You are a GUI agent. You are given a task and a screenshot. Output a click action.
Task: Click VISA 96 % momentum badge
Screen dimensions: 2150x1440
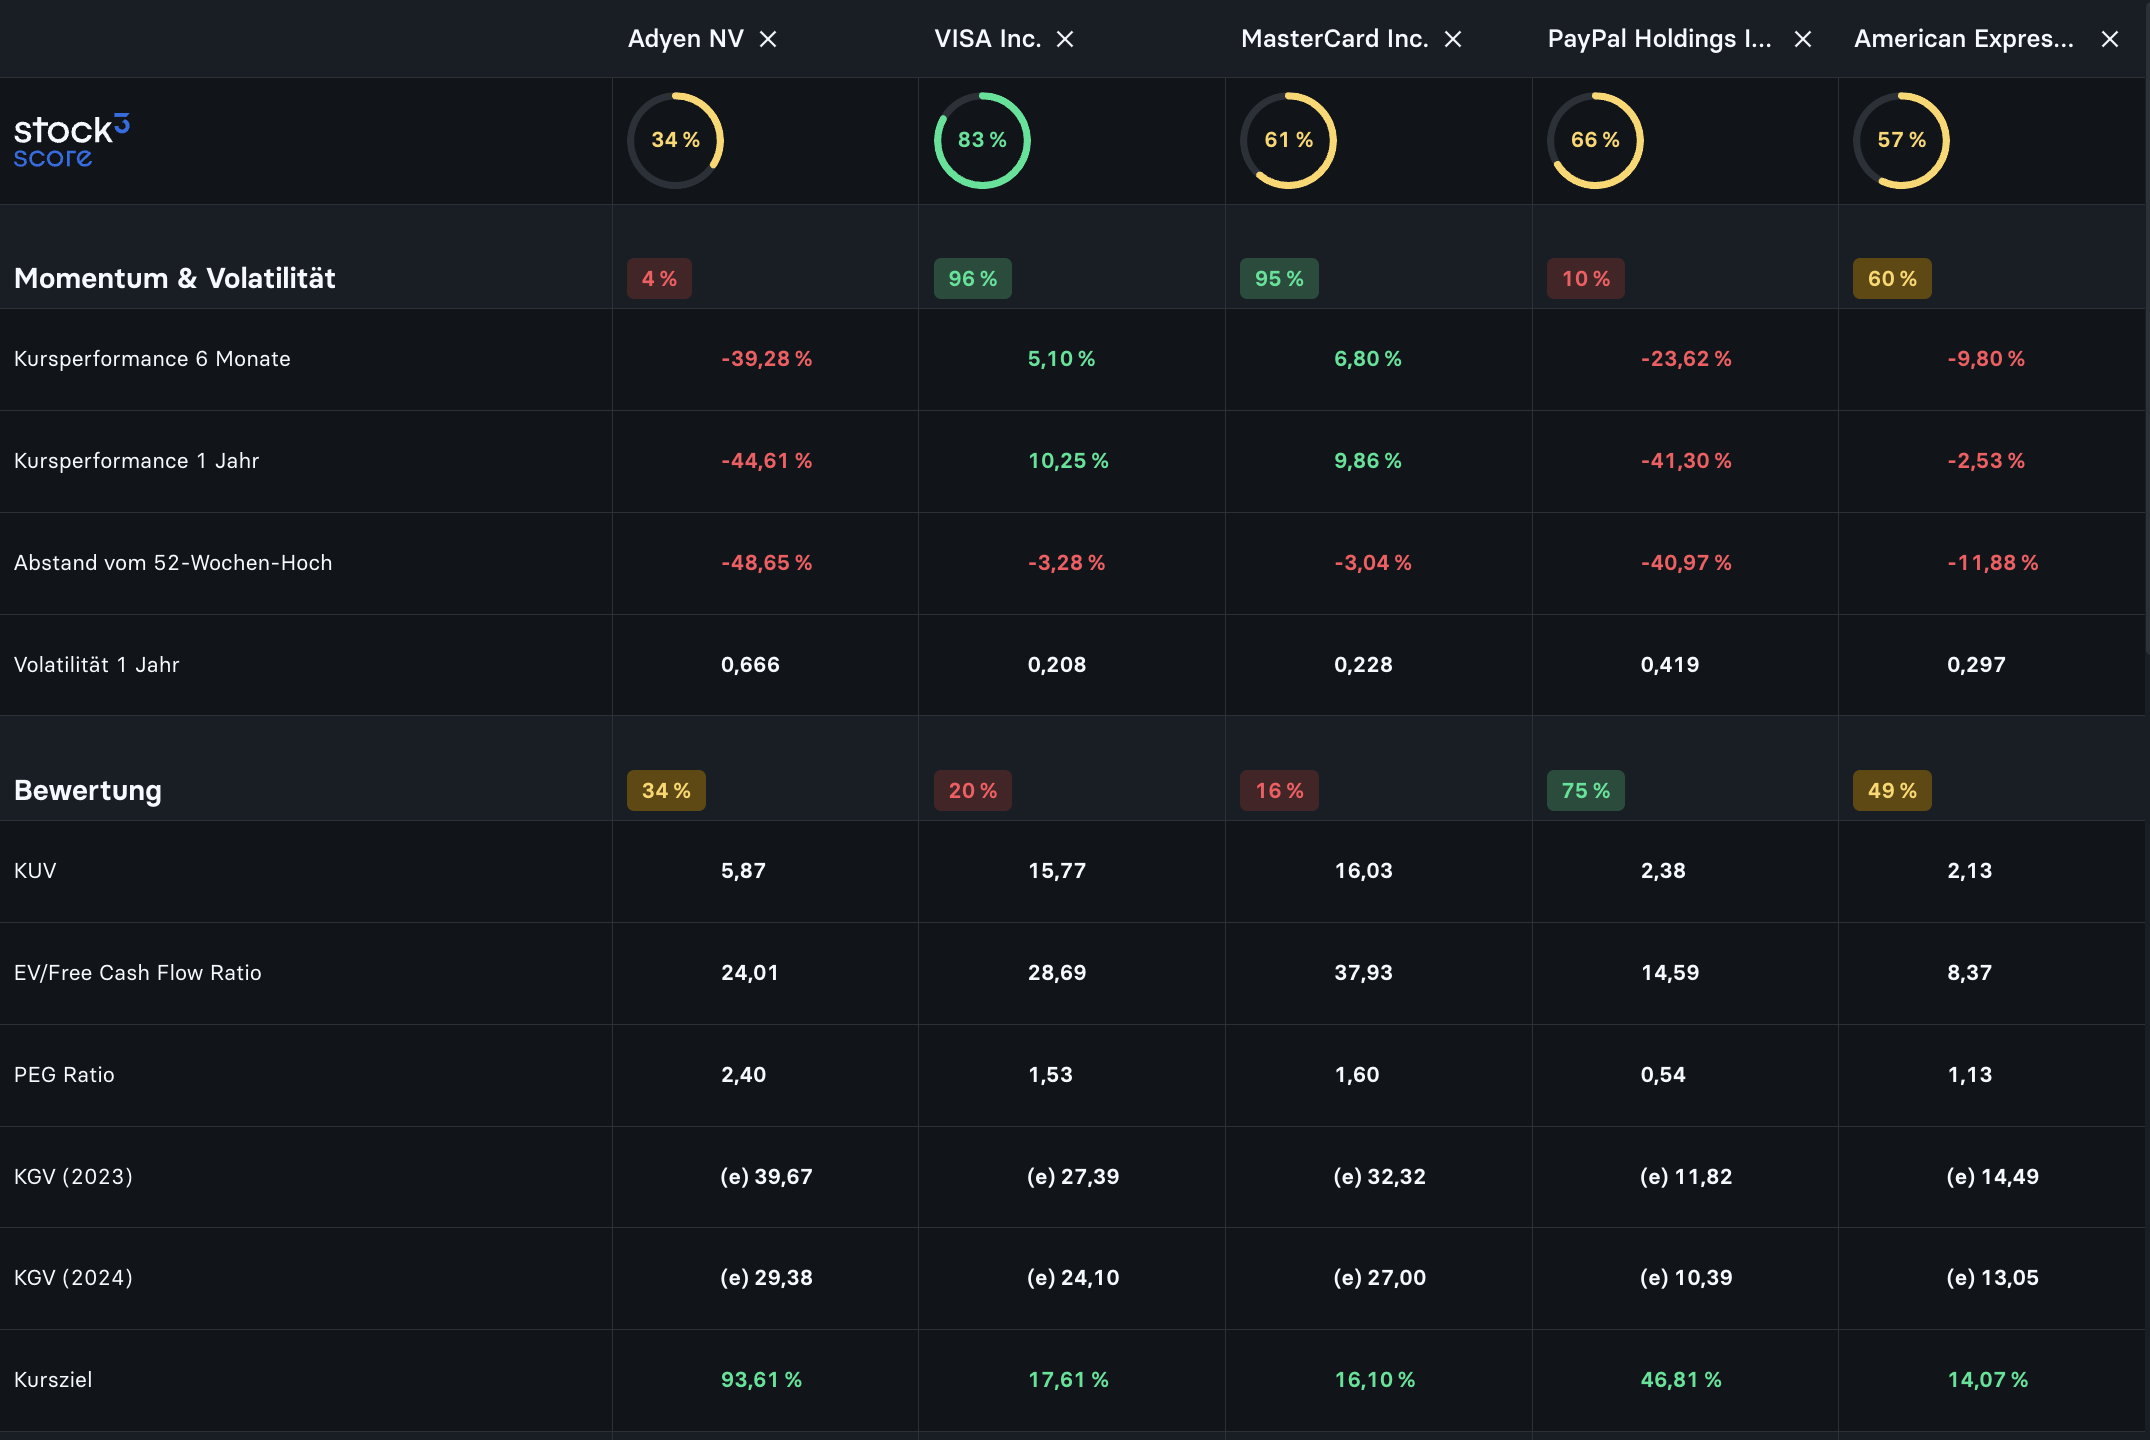(973, 279)
